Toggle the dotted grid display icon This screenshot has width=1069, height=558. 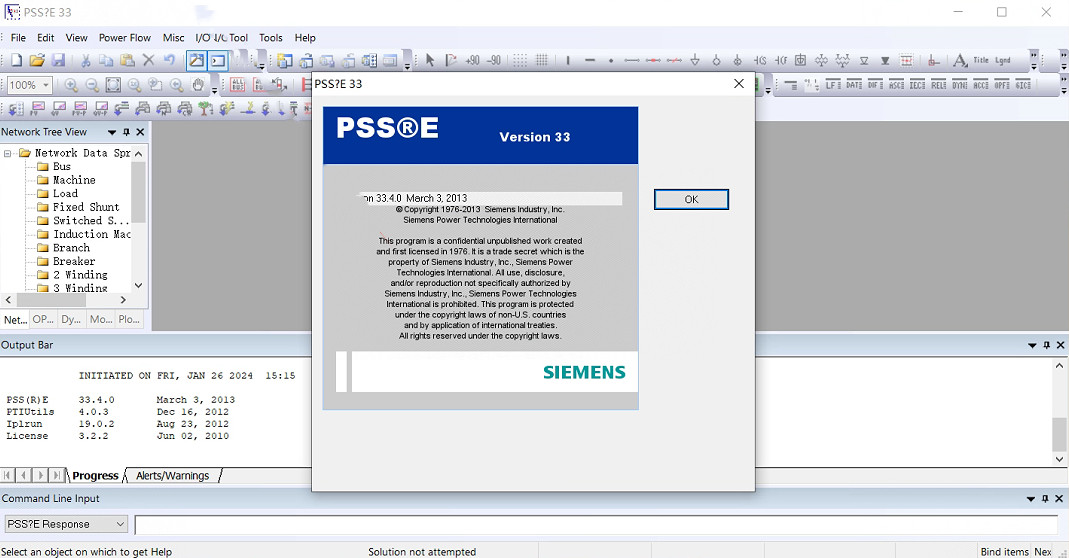click(x=520, y=61)
